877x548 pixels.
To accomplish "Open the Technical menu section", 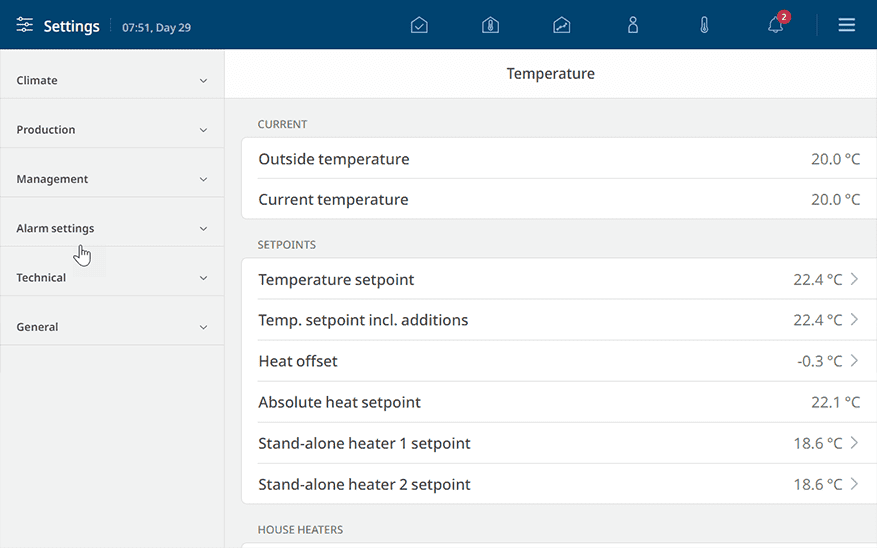I will pos(112,278).
